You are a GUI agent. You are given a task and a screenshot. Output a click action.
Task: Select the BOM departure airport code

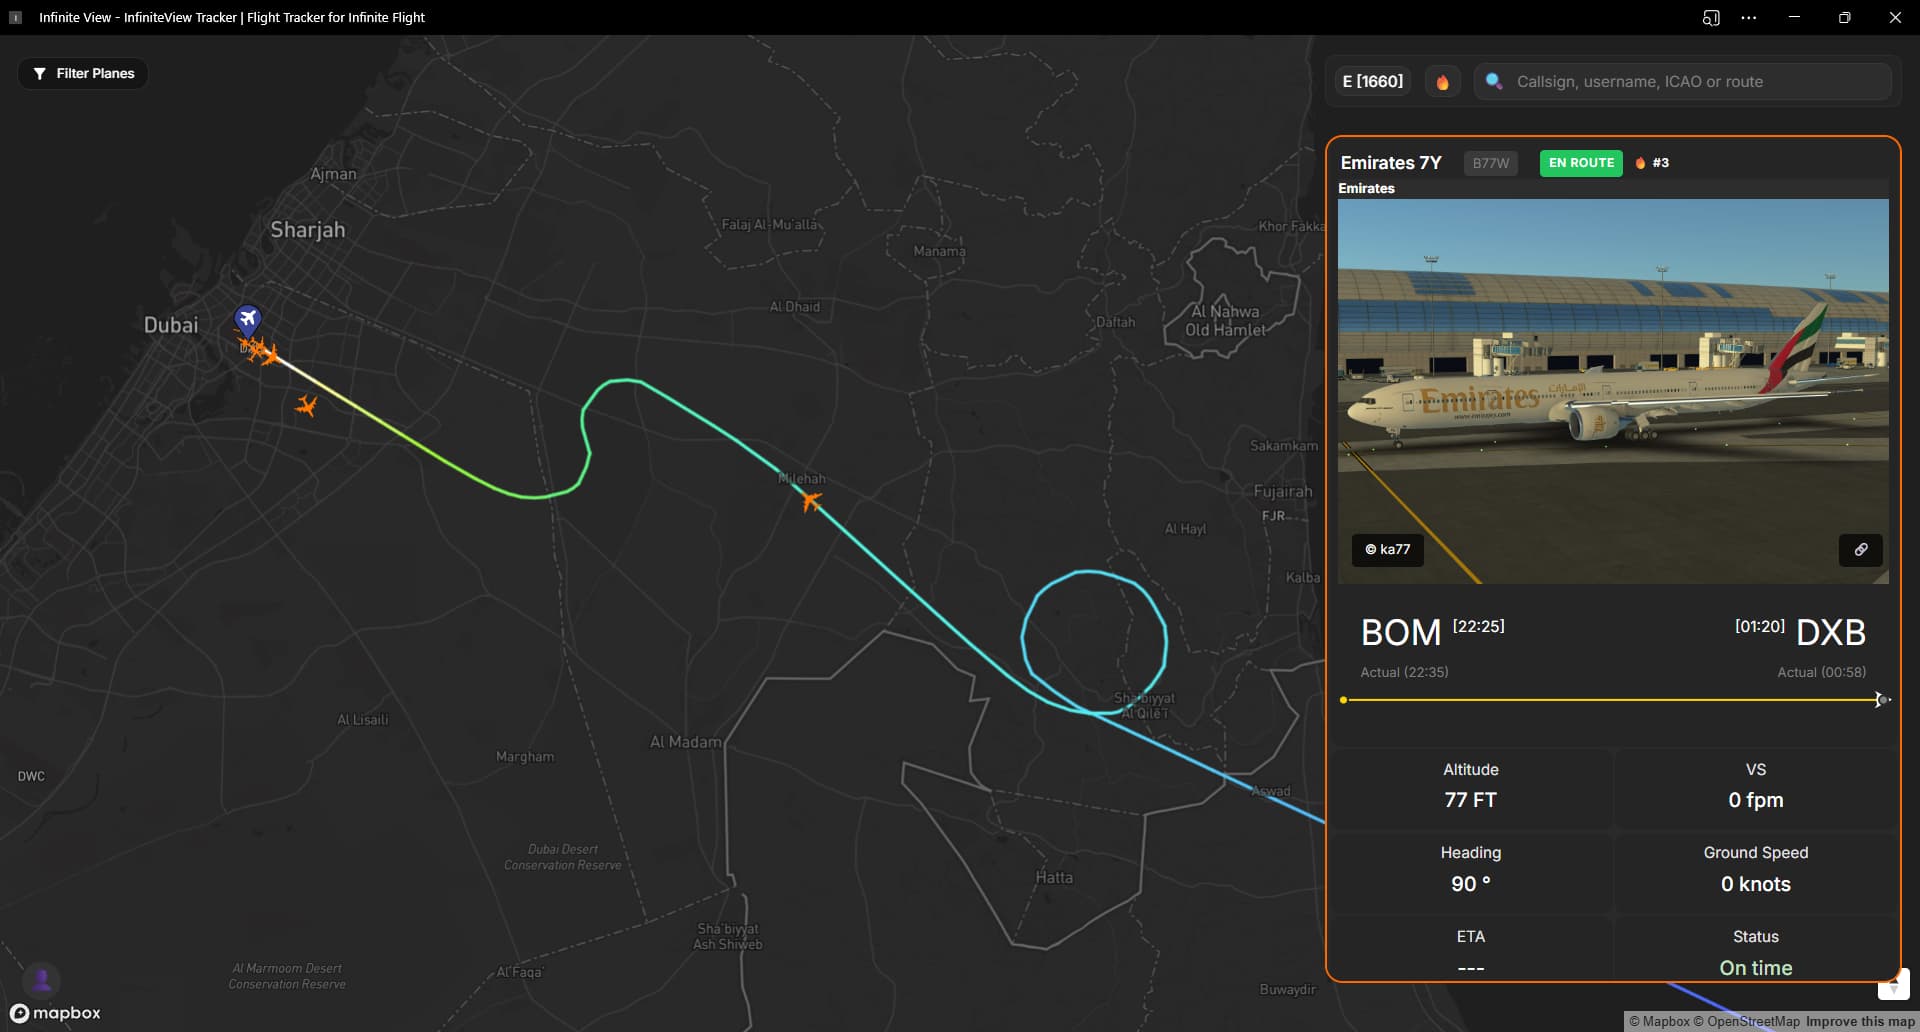pos(1401,633)
